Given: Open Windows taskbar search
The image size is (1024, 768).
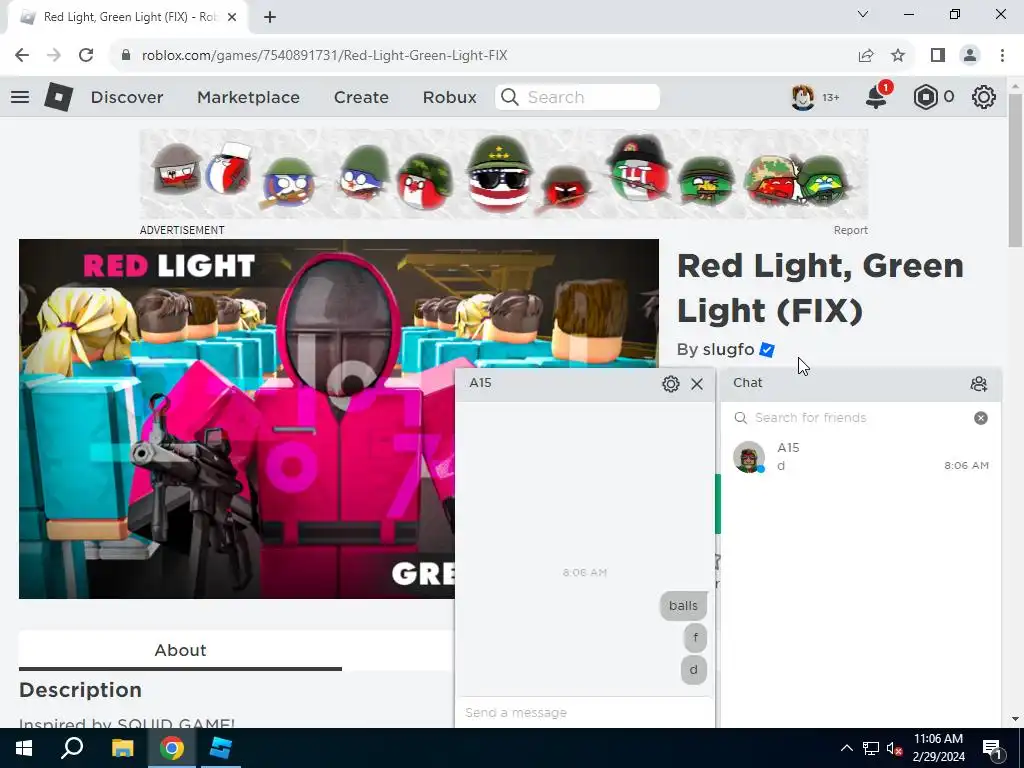Looking at the screenshot, I should (72, 748).
